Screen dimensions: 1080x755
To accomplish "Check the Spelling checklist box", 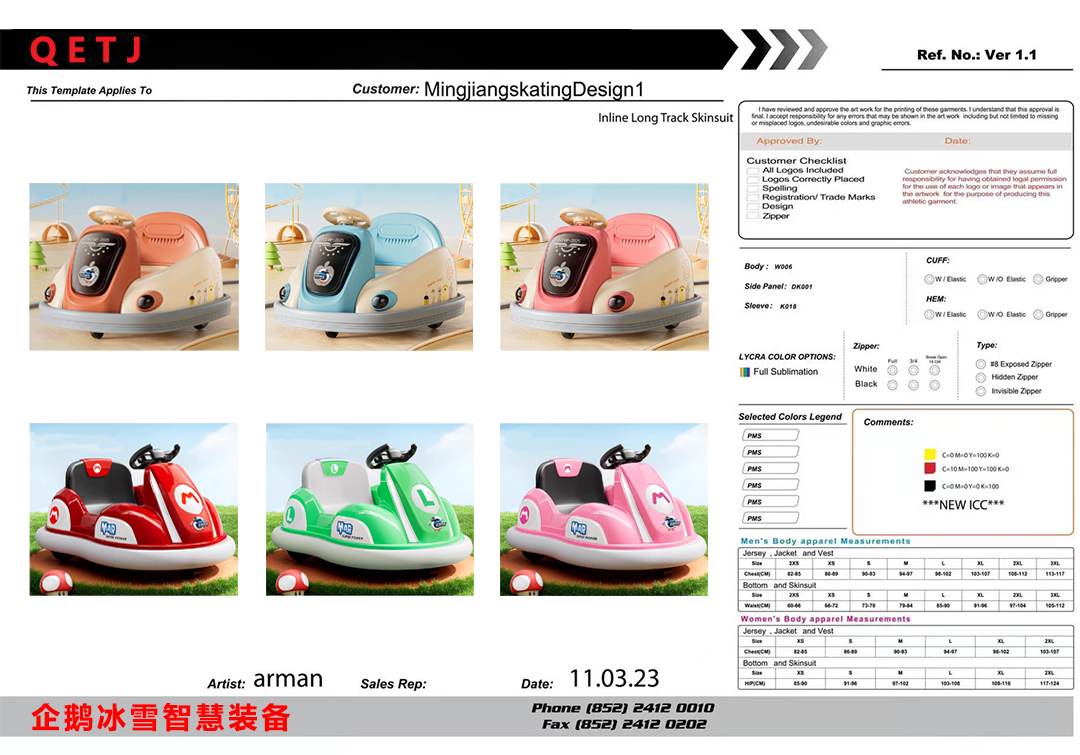I will pyautogui.click(x=753, y=188).
